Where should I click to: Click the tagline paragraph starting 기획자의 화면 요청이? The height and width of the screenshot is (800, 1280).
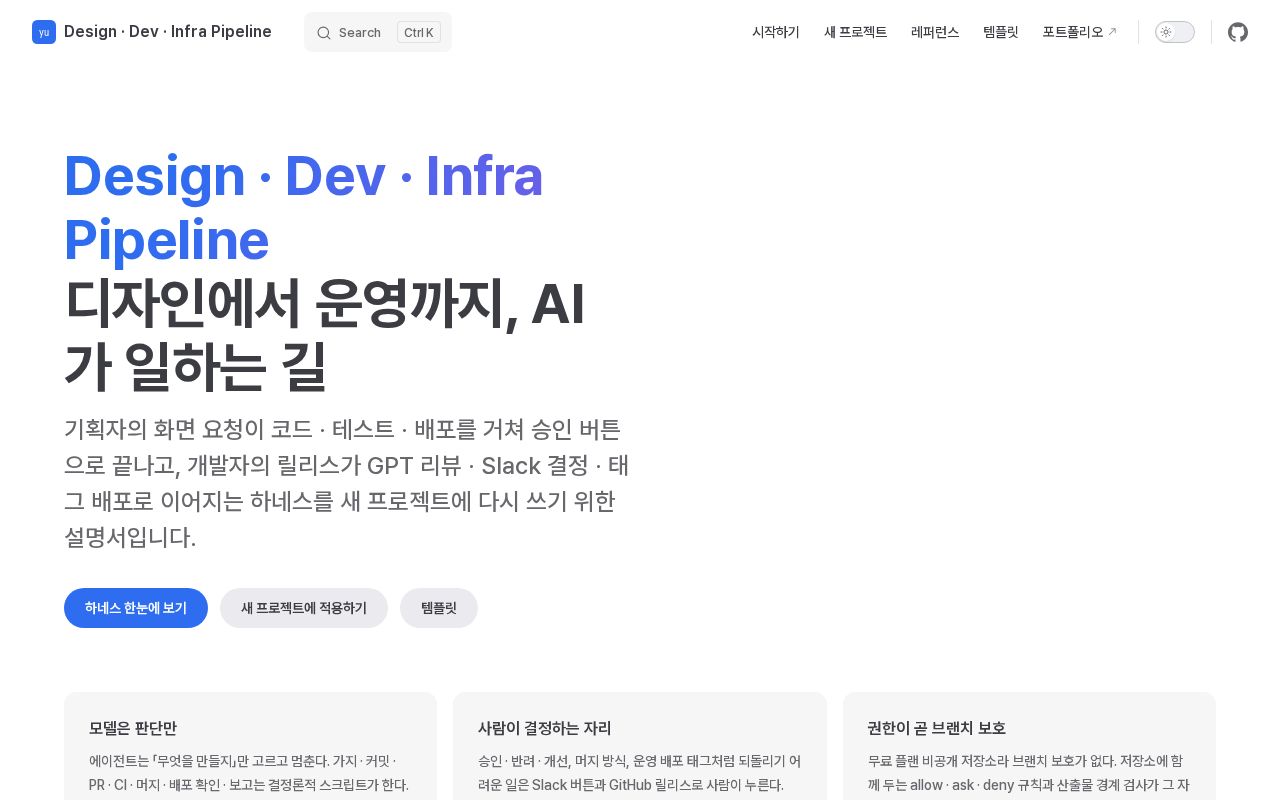tap(347, 483)
